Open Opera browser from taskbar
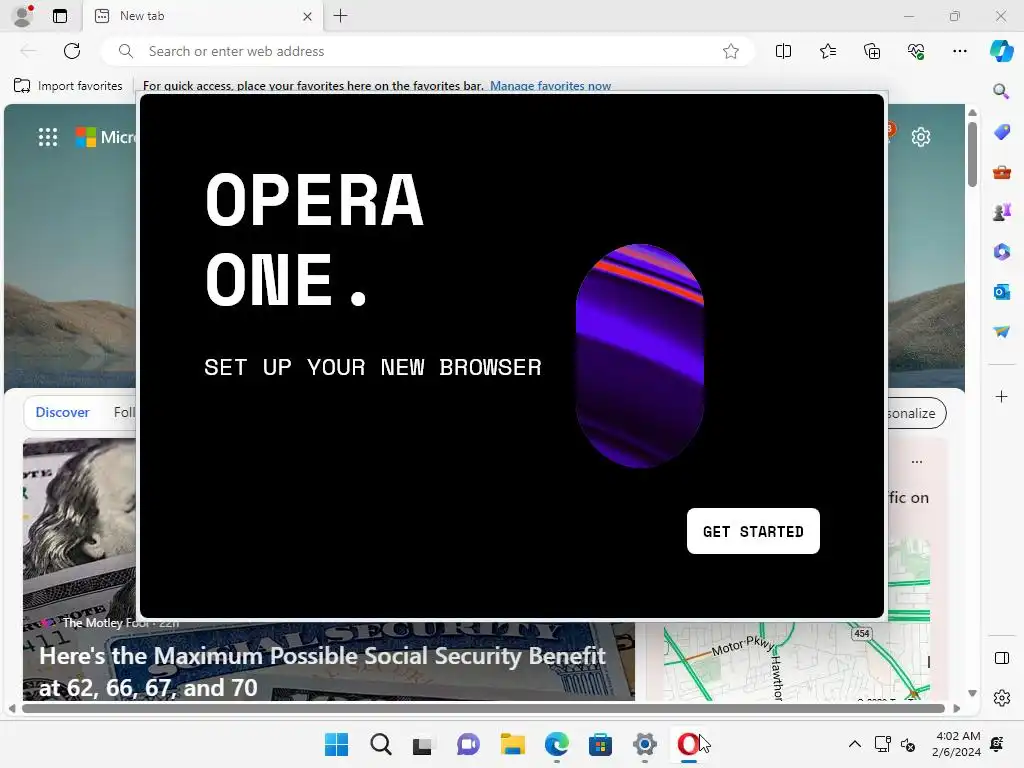This screenshot has width=1024, height=768. pos(688,744)
